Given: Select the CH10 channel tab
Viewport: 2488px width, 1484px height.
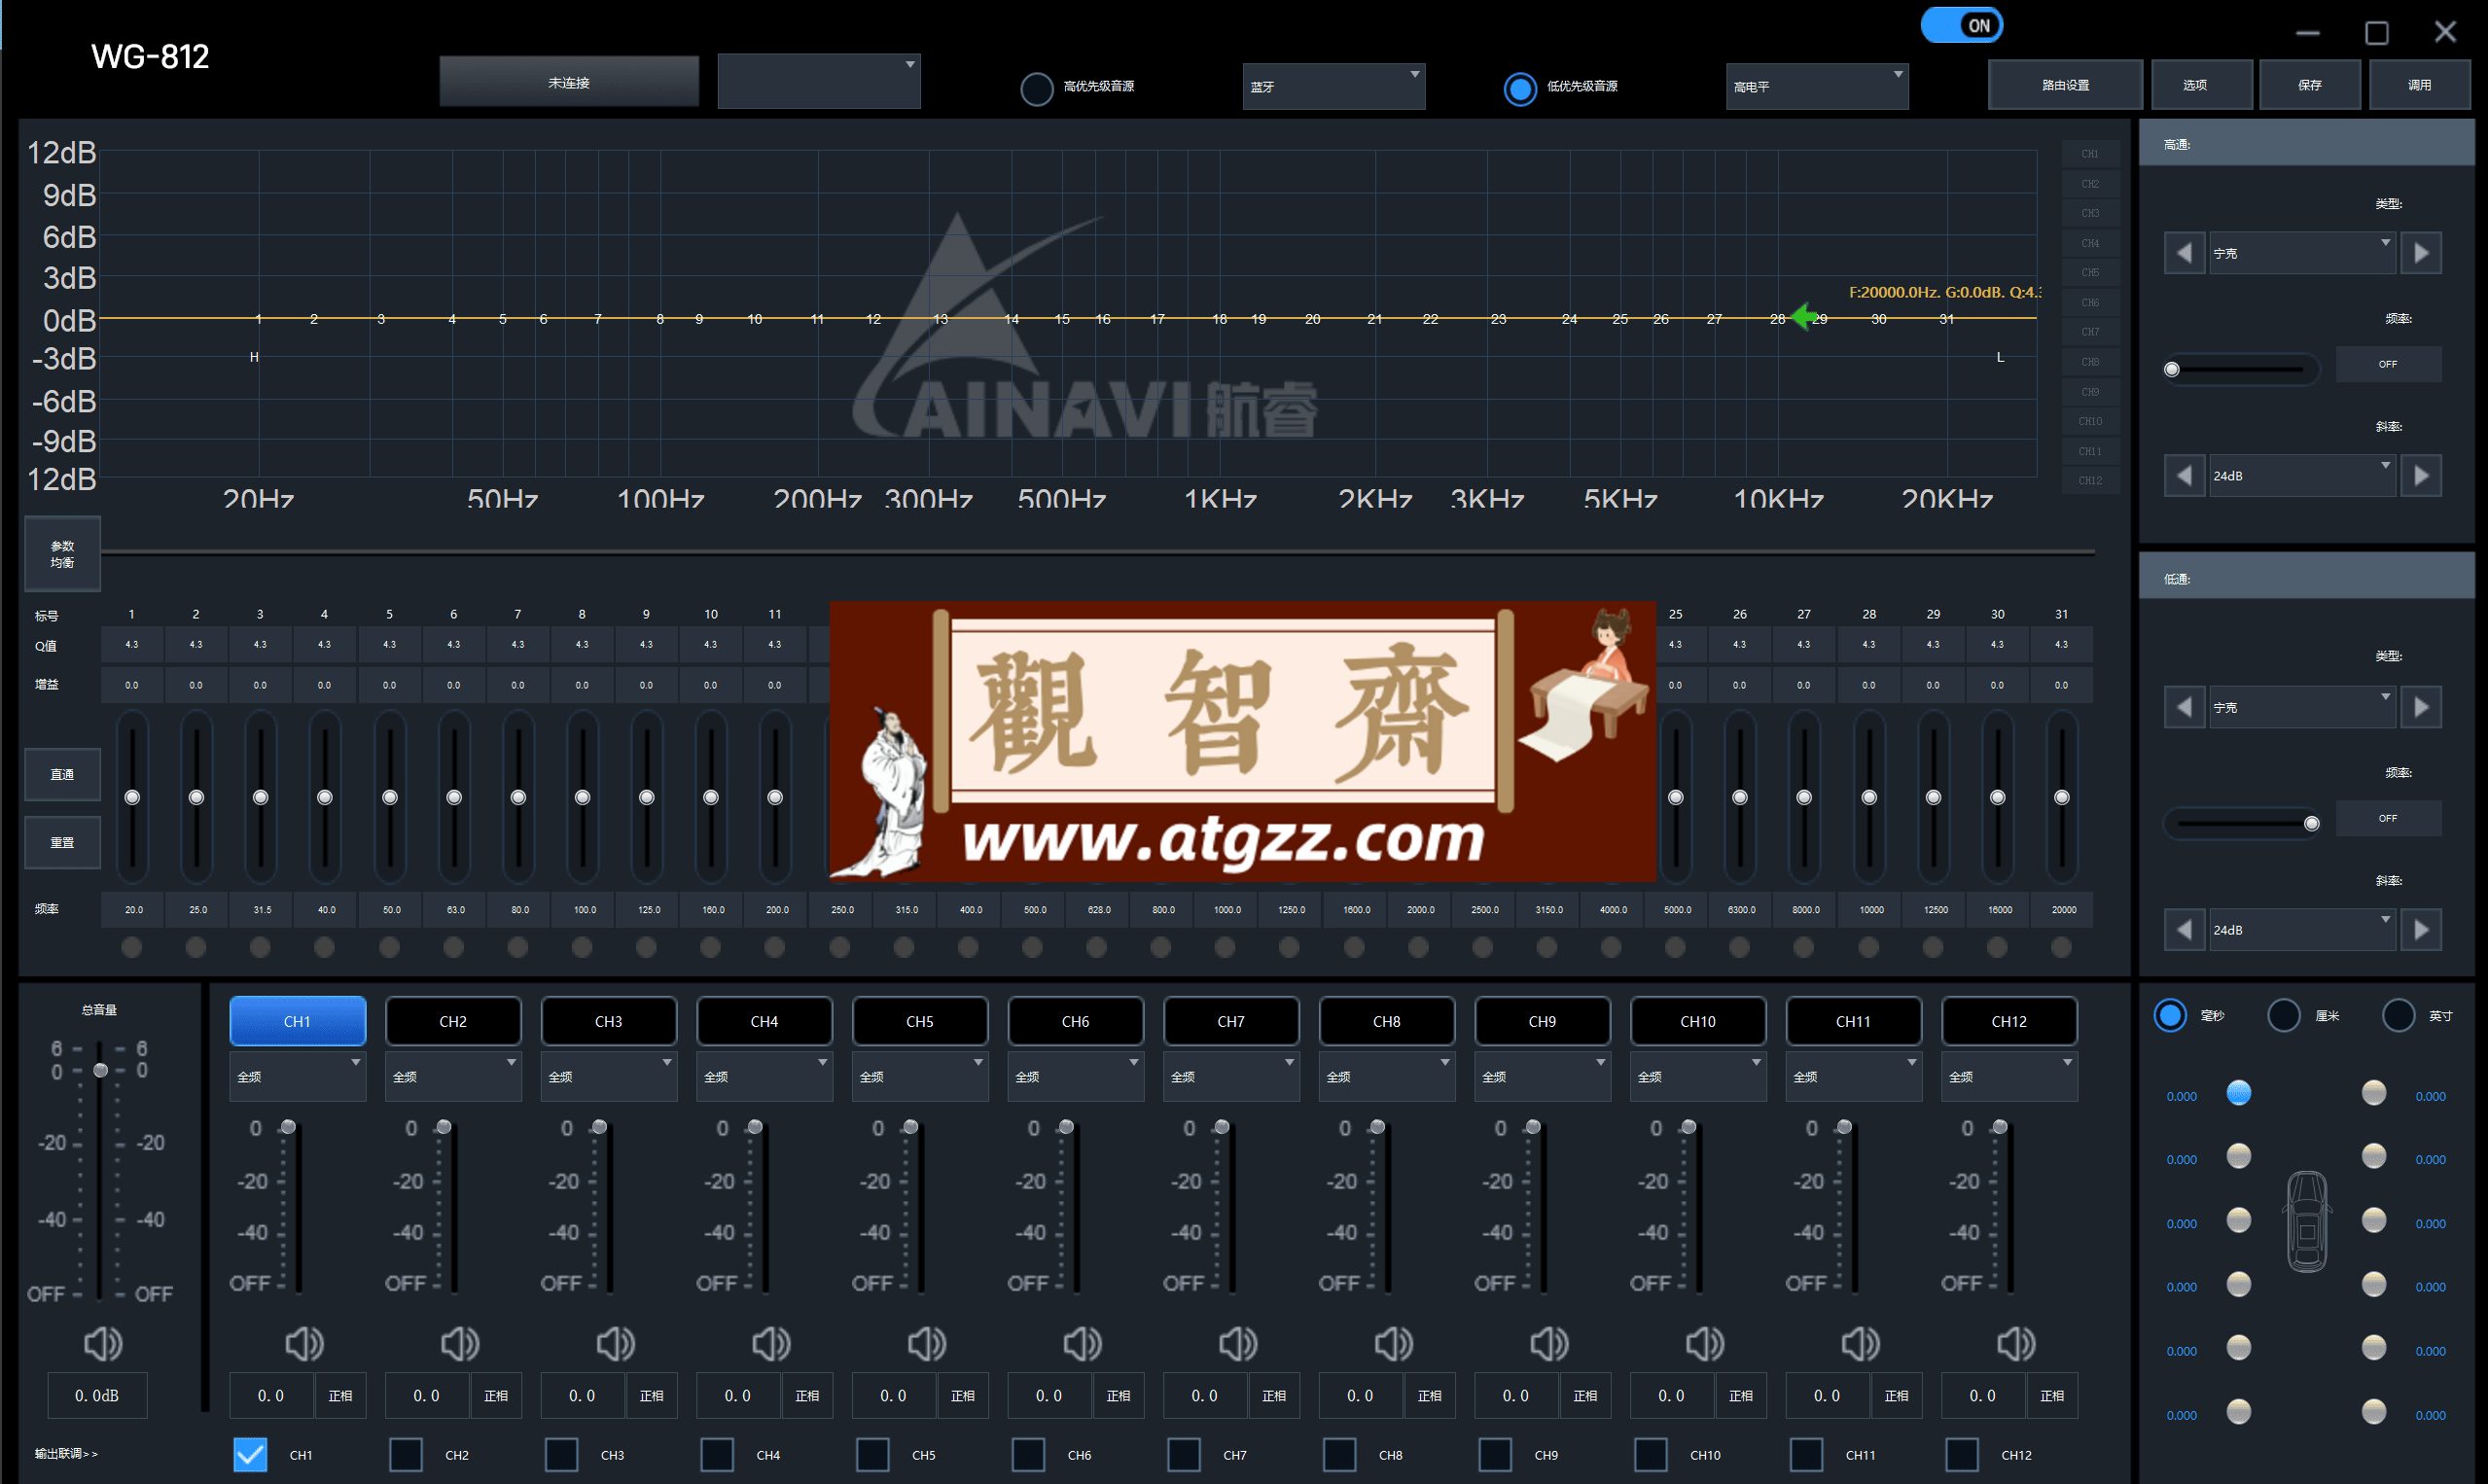Looking at the screenshot, I should [1697, 1021].
